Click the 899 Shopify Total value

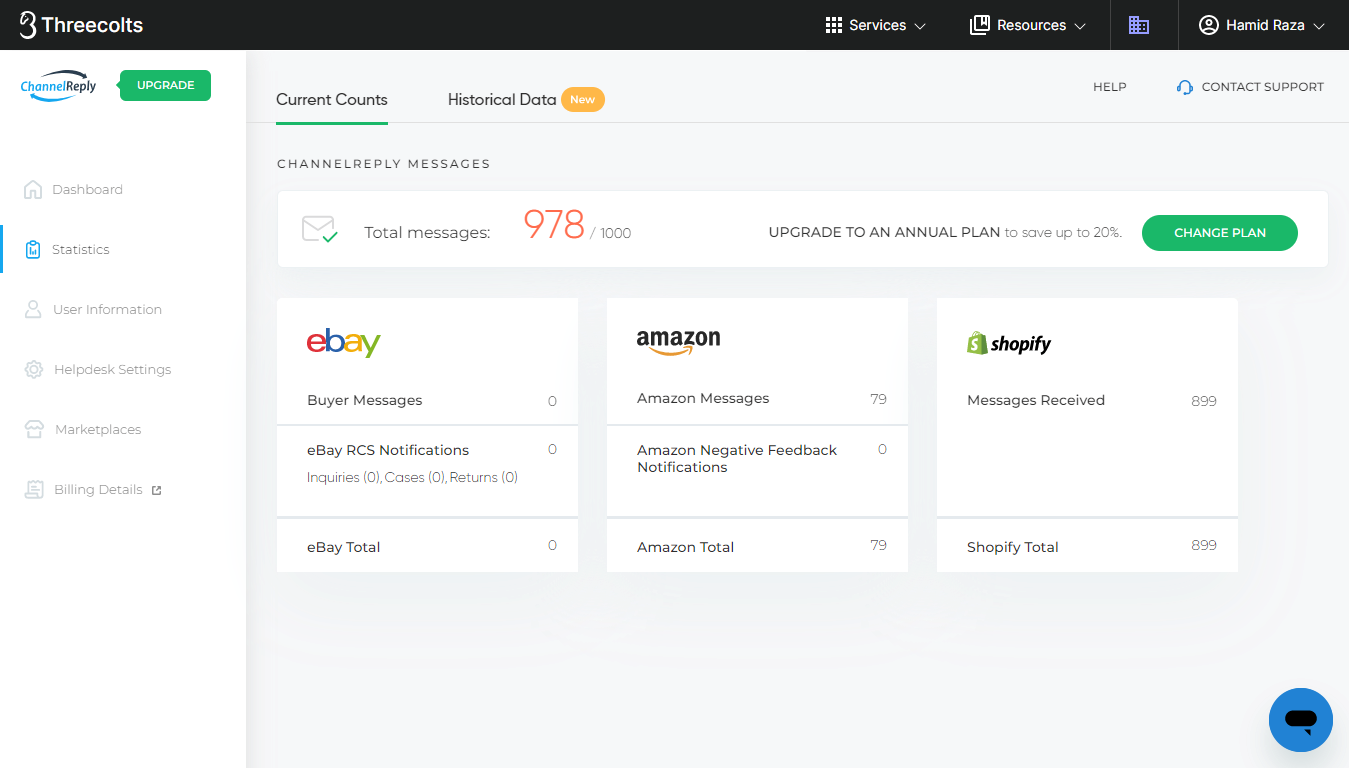coord(1204,545)
